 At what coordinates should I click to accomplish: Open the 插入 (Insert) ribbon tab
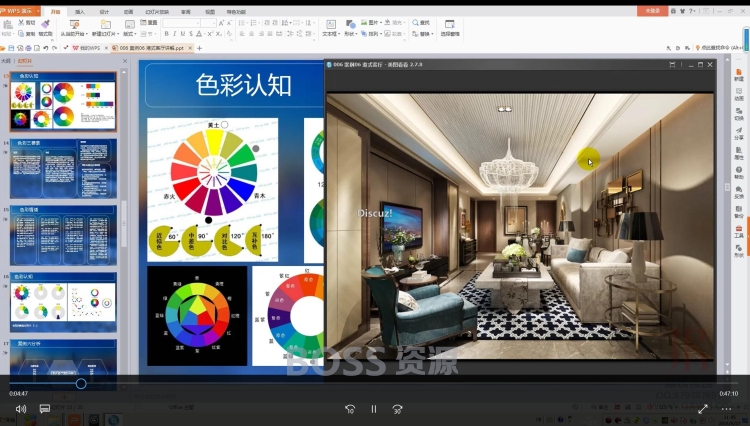pyautogui.click(x=80, y=11)
